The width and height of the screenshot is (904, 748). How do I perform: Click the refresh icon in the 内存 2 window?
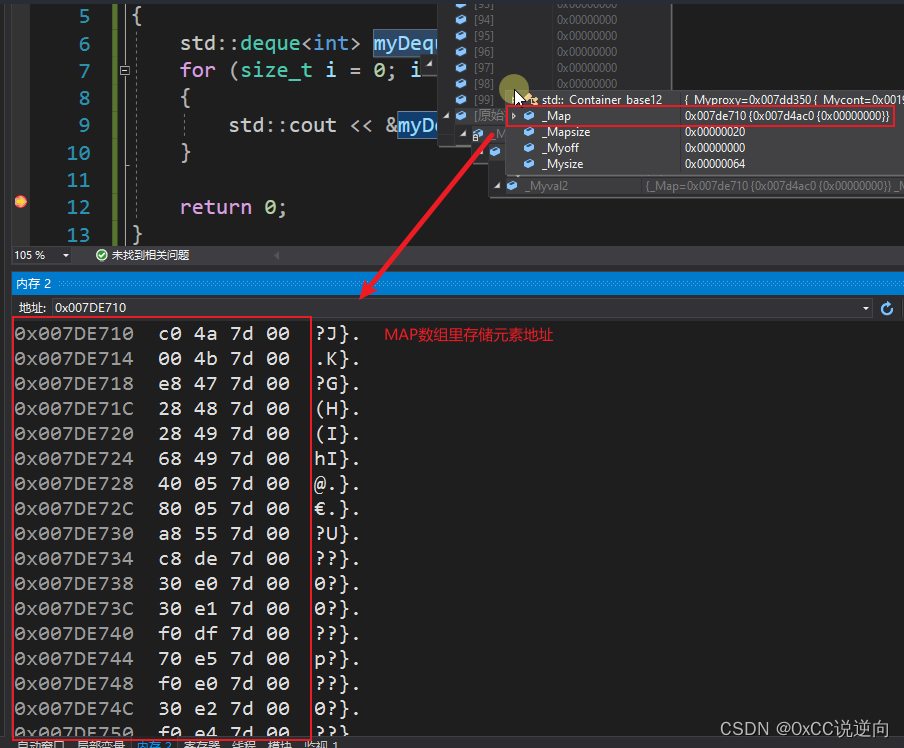click(x=887, y=309)
